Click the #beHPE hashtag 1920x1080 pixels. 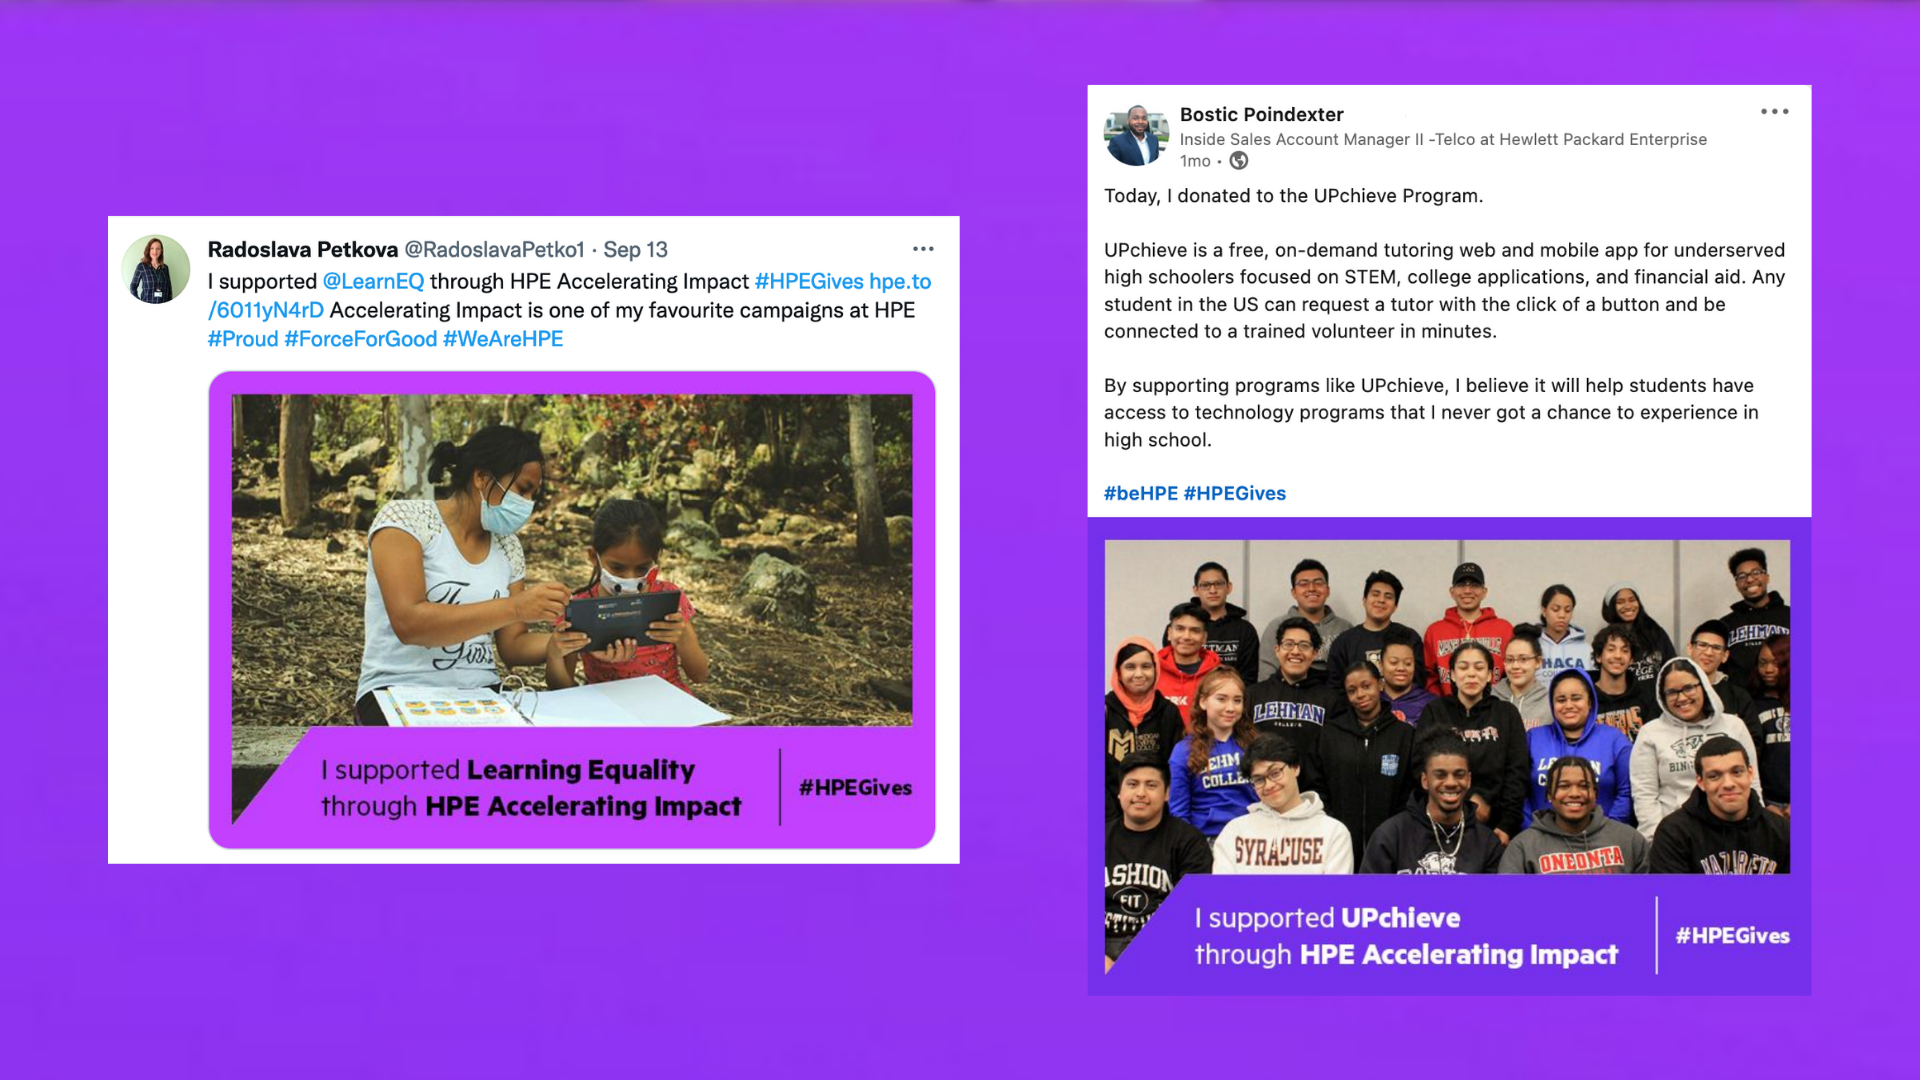click(1141, 493)
